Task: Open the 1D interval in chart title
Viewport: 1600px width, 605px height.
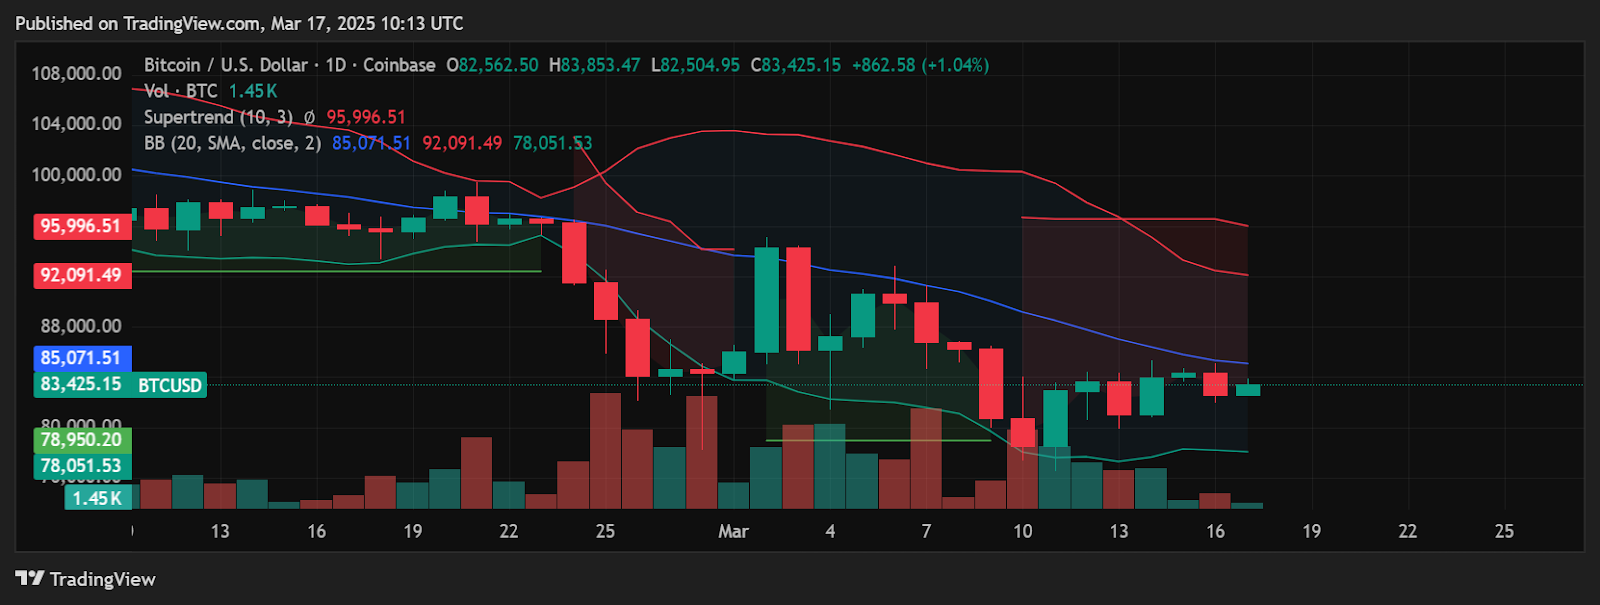Action: [335, 65]
